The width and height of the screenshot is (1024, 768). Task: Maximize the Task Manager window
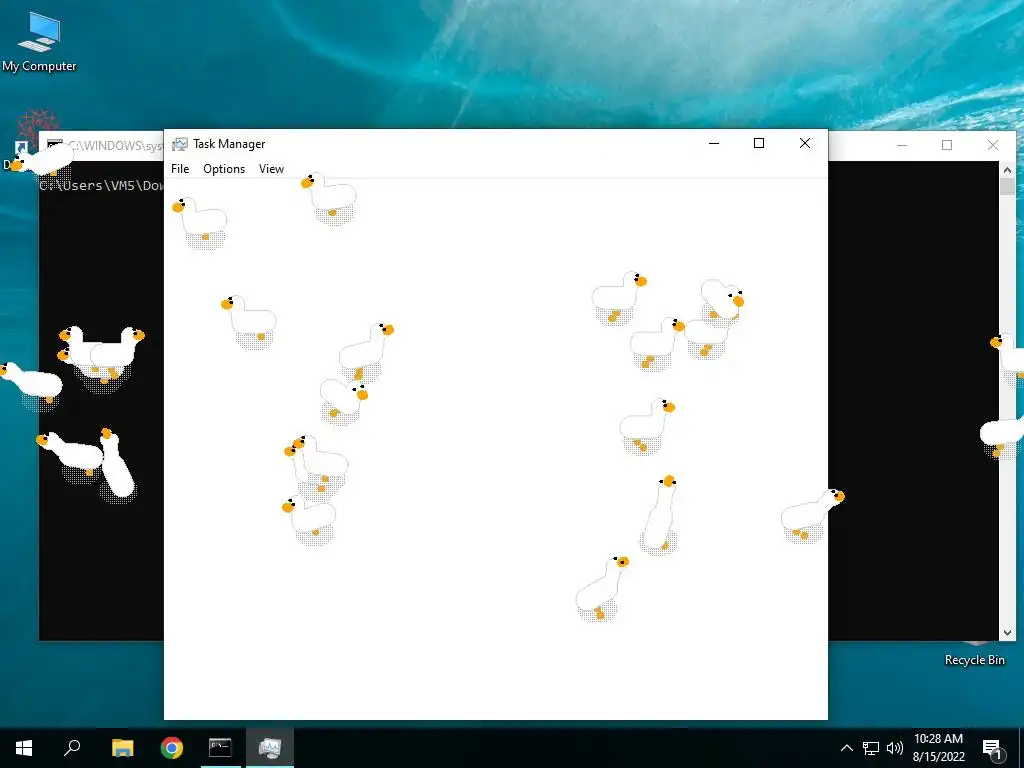coord(759,144)
